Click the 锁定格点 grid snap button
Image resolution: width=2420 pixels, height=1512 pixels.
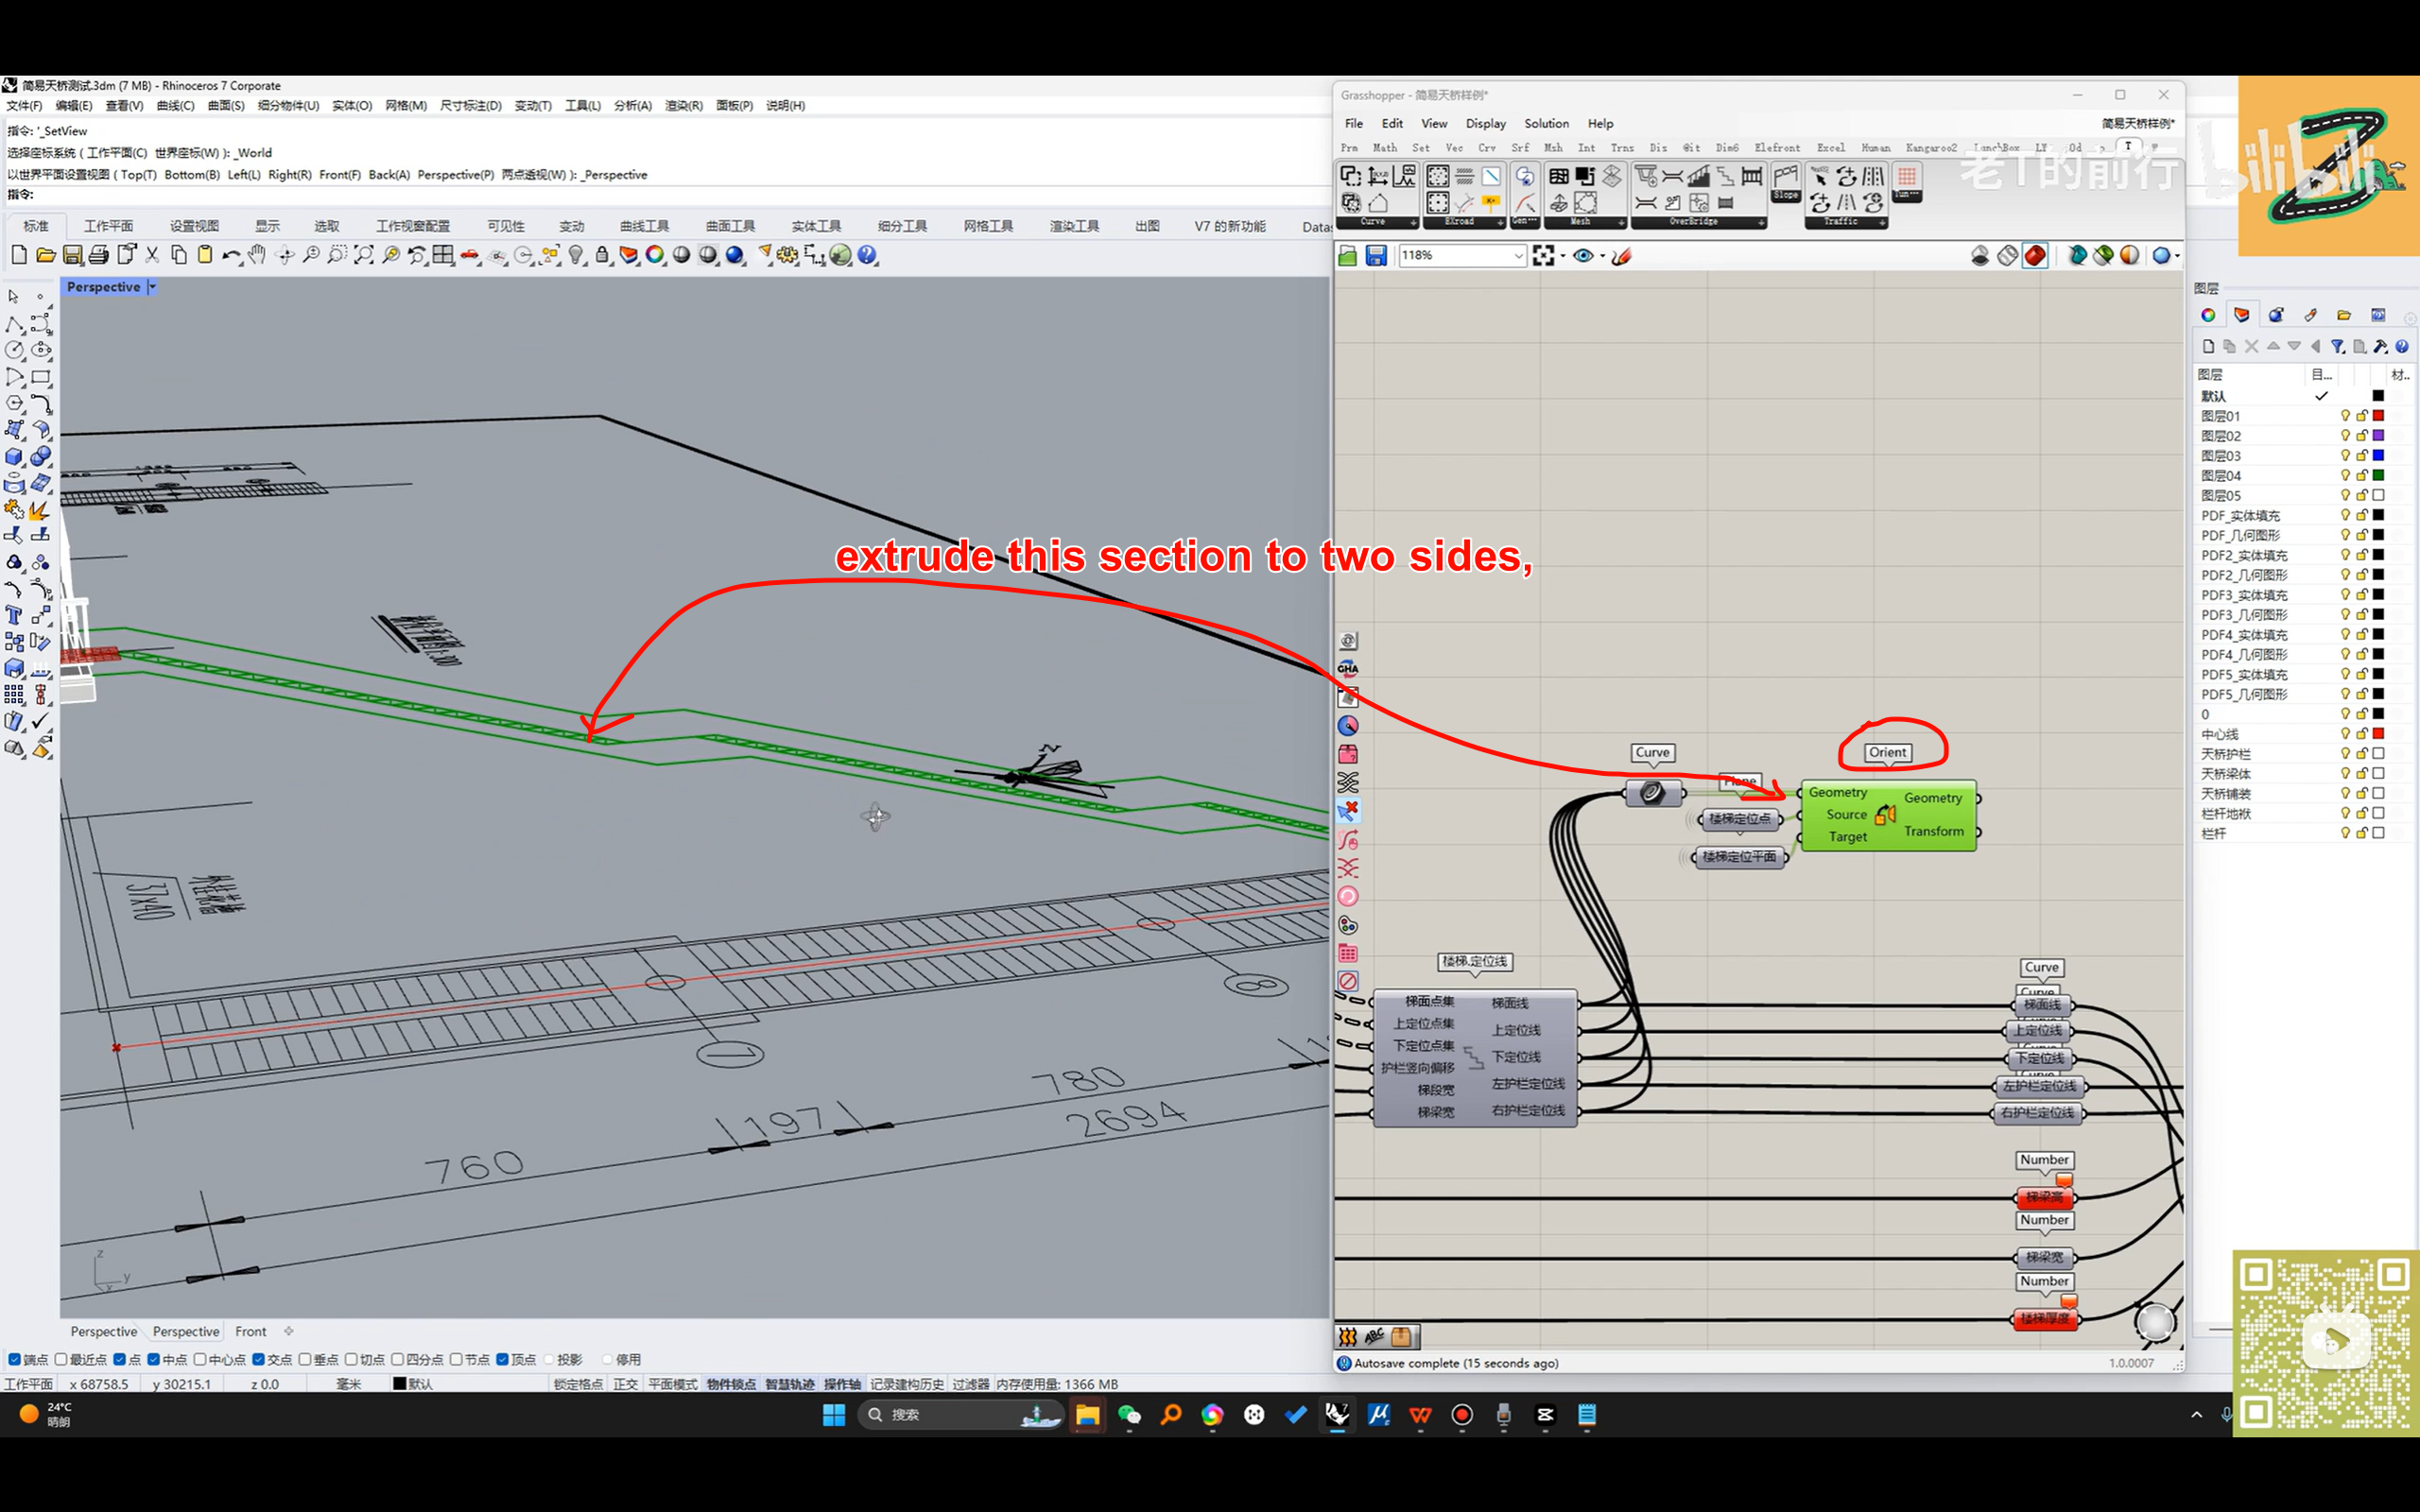pos(578,1384)
